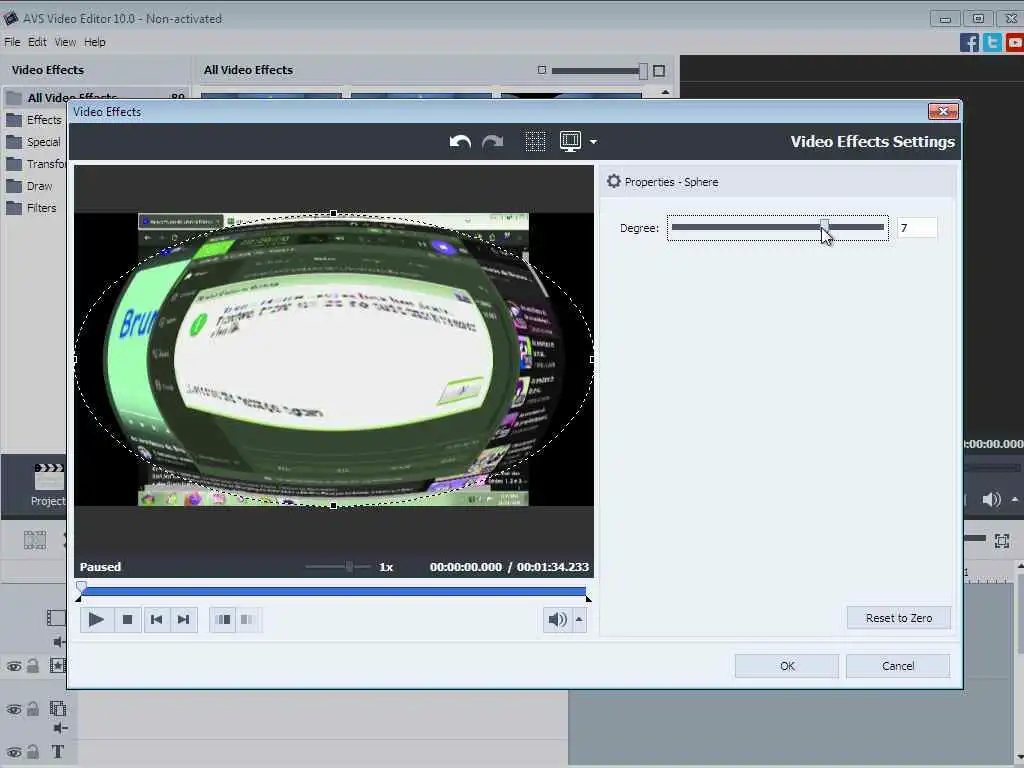Cancel the Video Effects dialog
The image size is (1024, 768).
click(x=898, y=665)
